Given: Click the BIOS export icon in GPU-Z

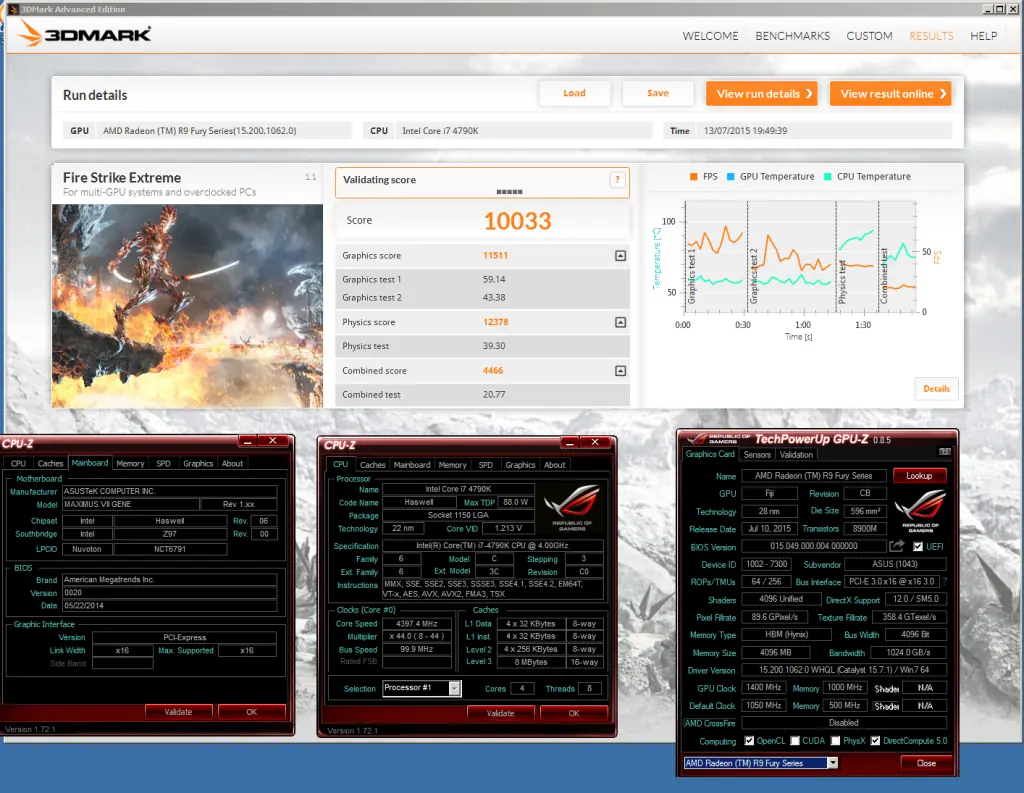Looking at the screenshot, I should click(x=896, y=547).
